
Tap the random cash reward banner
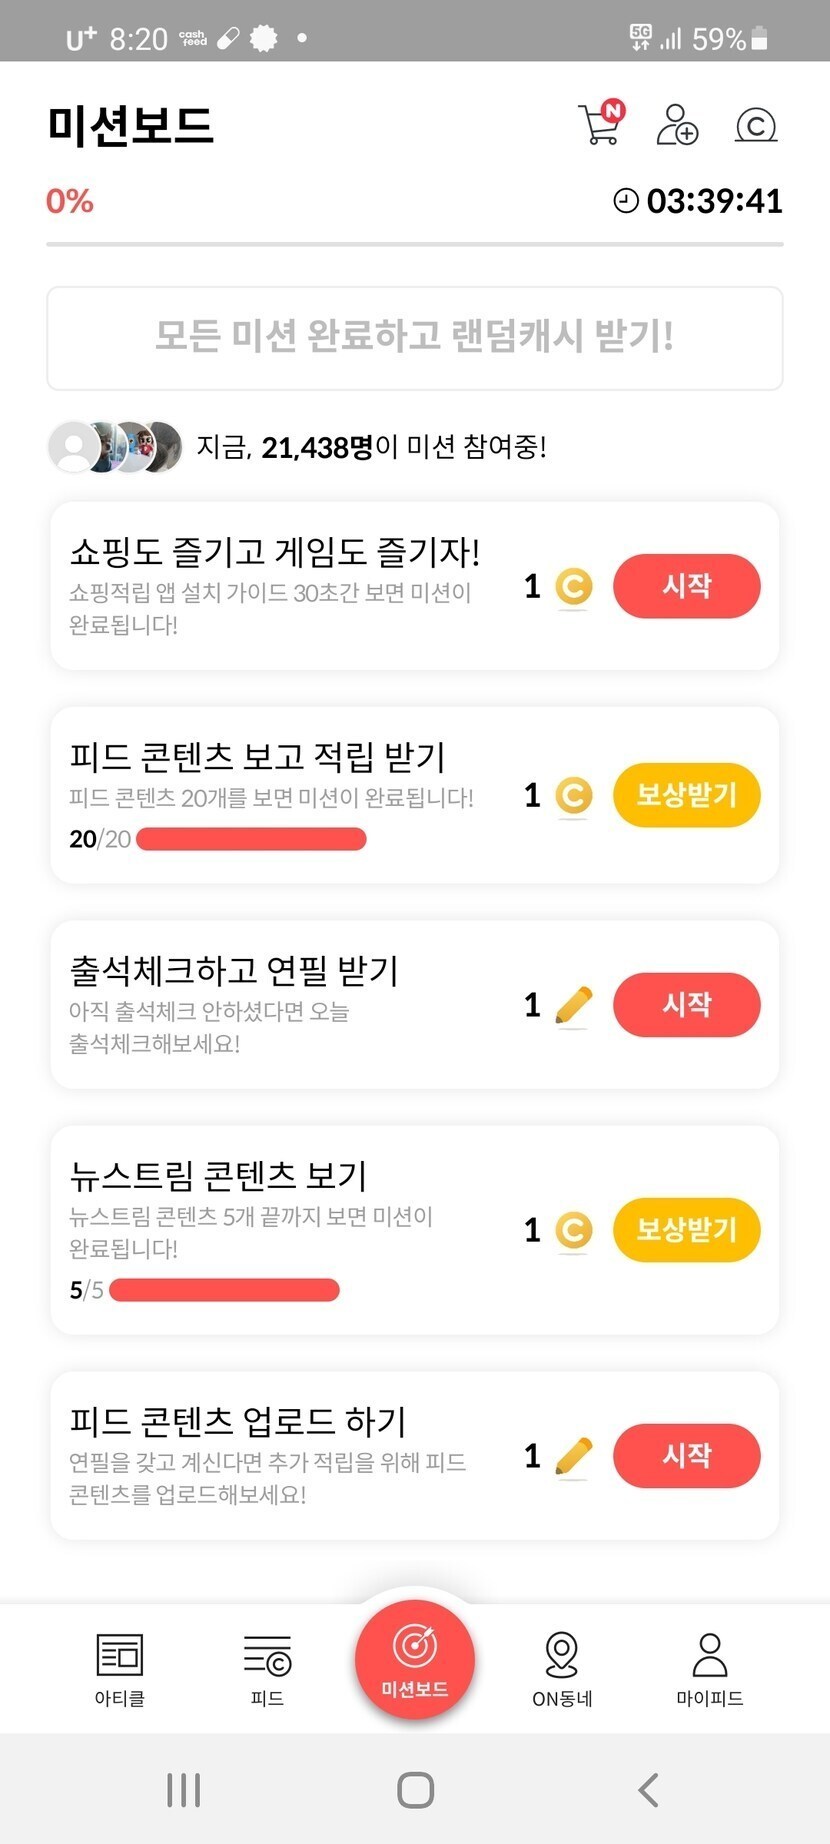pyautogui.click(x=414, y=338)
